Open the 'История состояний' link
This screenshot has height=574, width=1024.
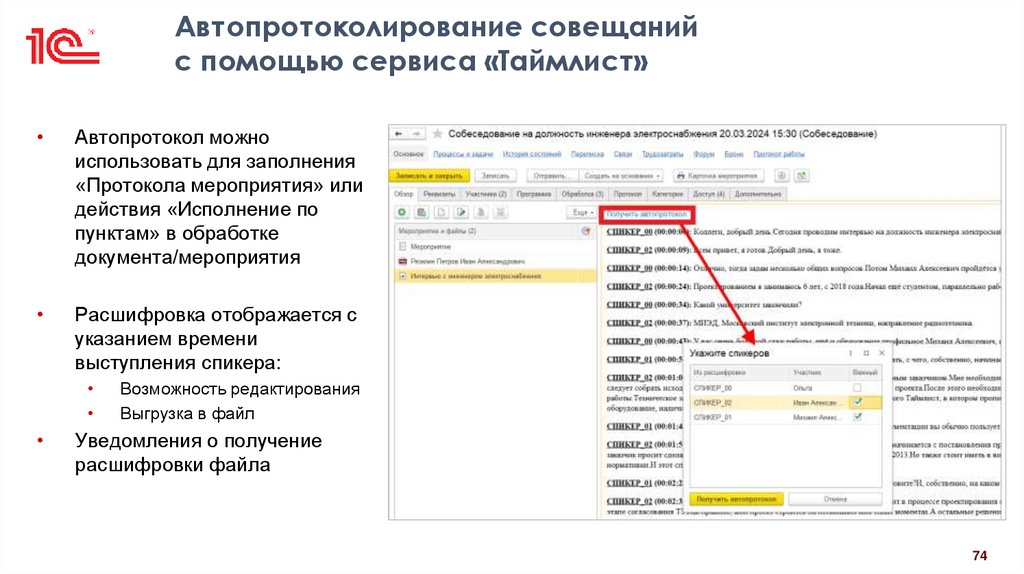tap(532, 154)
